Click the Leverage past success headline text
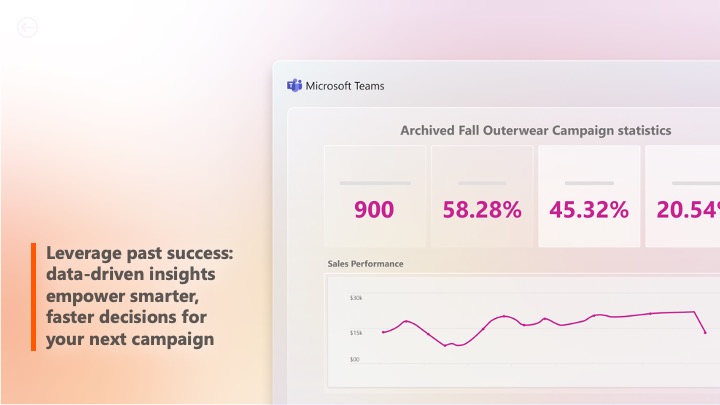The image size is (720, 405). [x=139, y=296]
